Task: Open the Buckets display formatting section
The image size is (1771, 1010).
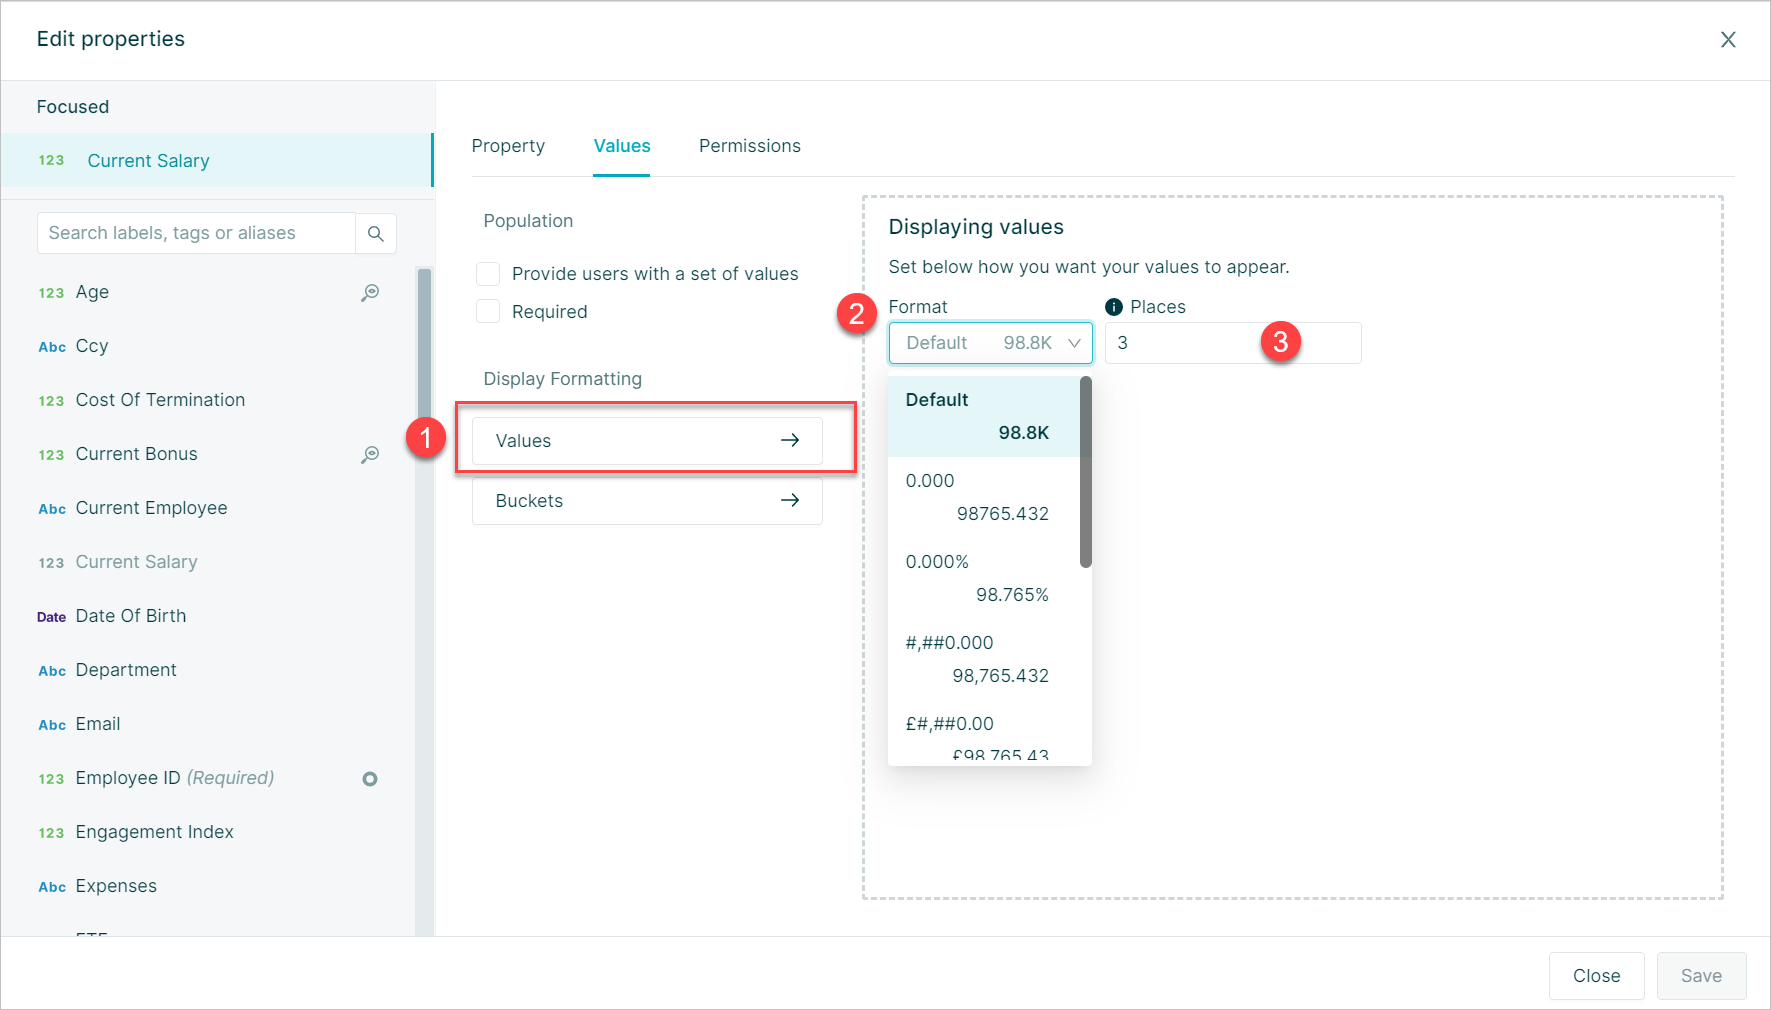Action: [647, 501]
